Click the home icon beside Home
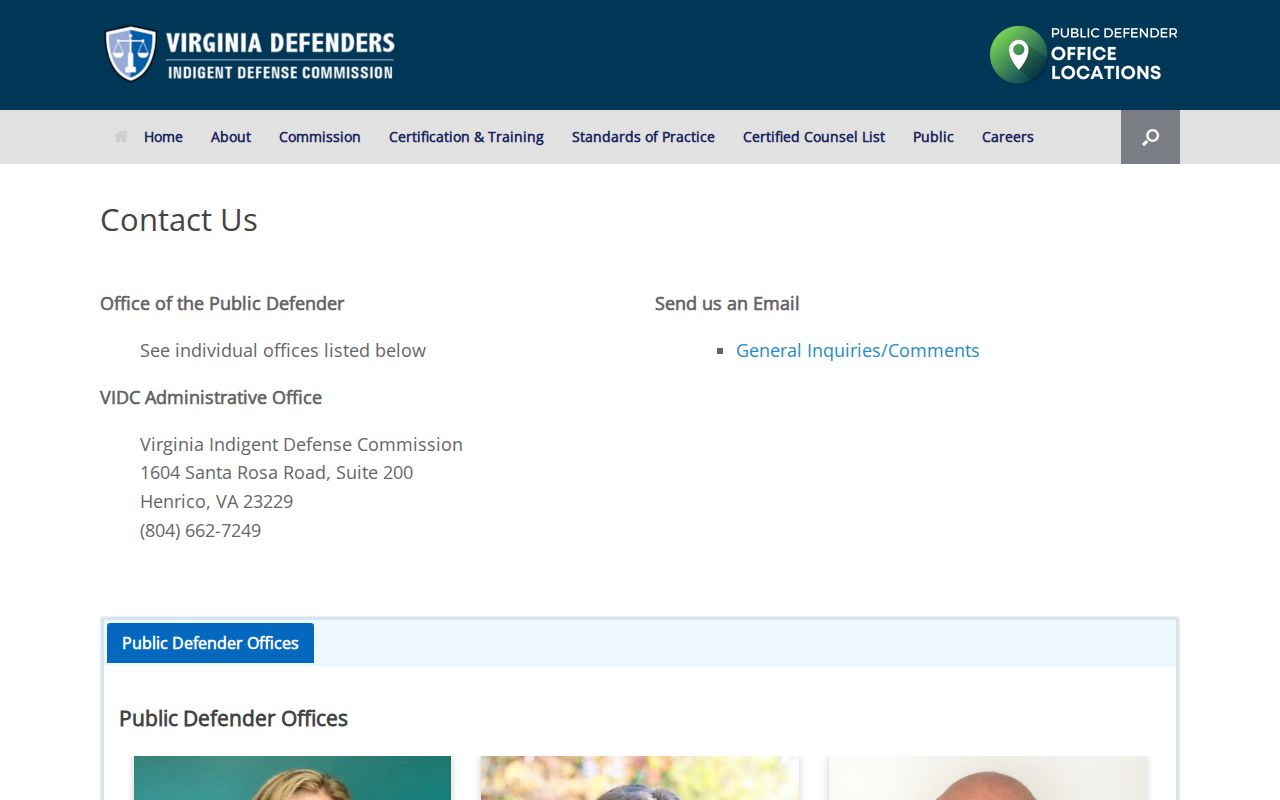This screenshot has width=1280, height=800. pos(121,136)
